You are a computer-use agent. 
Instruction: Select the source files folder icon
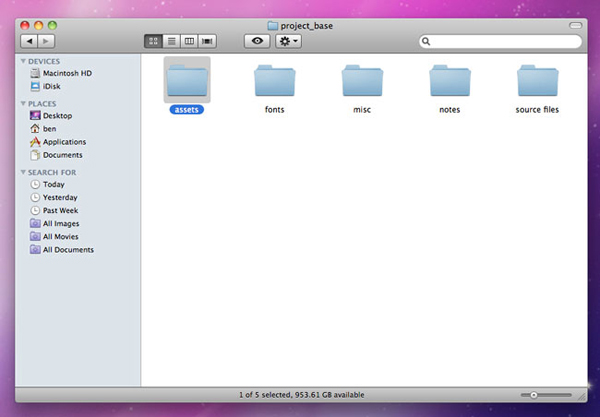coord(538,80)
